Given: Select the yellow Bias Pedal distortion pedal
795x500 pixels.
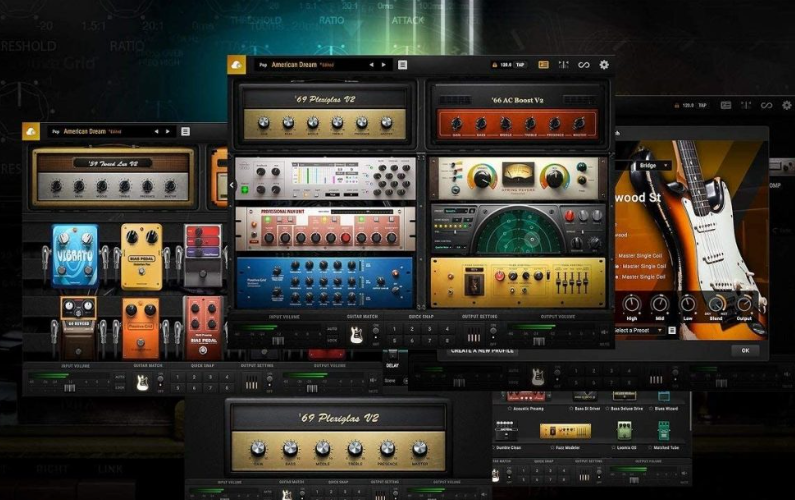Looking at the screenshot, I should point(141,256).
